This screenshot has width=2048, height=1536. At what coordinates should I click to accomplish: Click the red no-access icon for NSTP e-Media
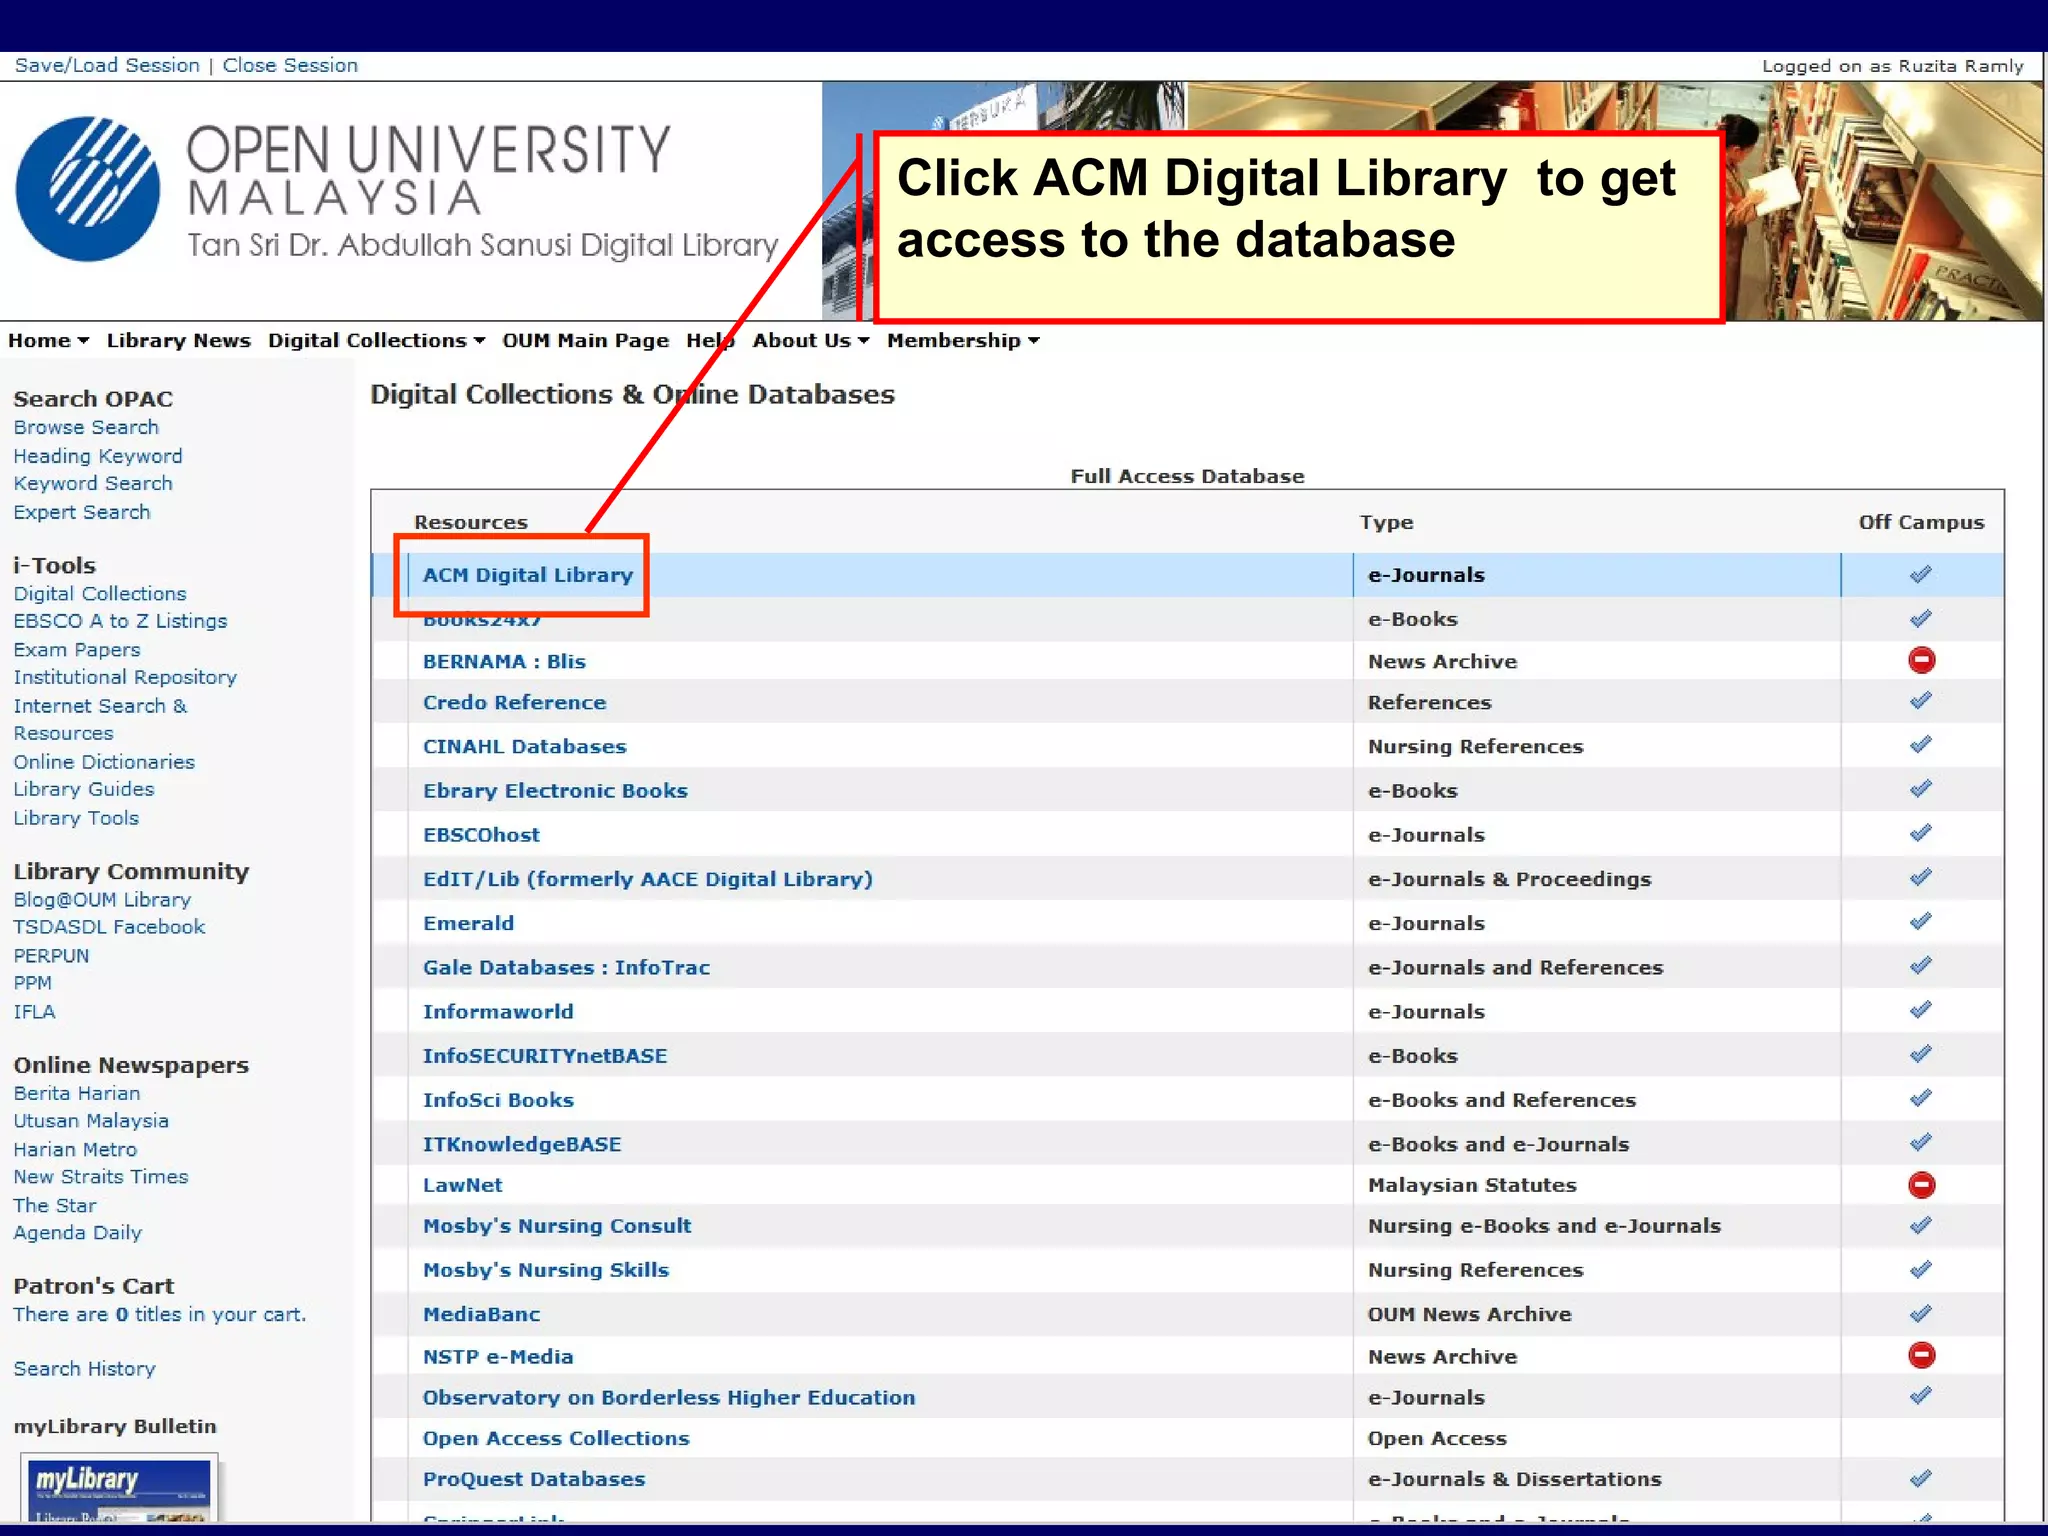[1921, 1356]
